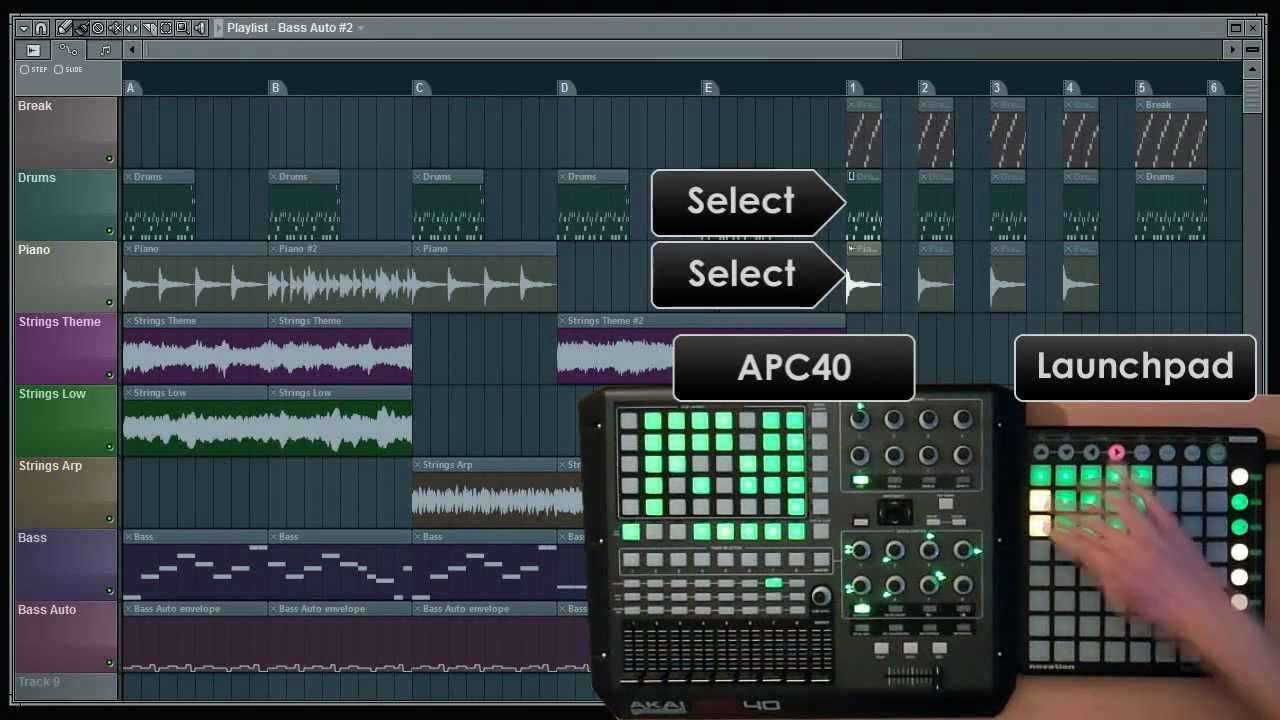
Task: Mute the Break track
Action: pyautogui.click(x=109, y=159)
